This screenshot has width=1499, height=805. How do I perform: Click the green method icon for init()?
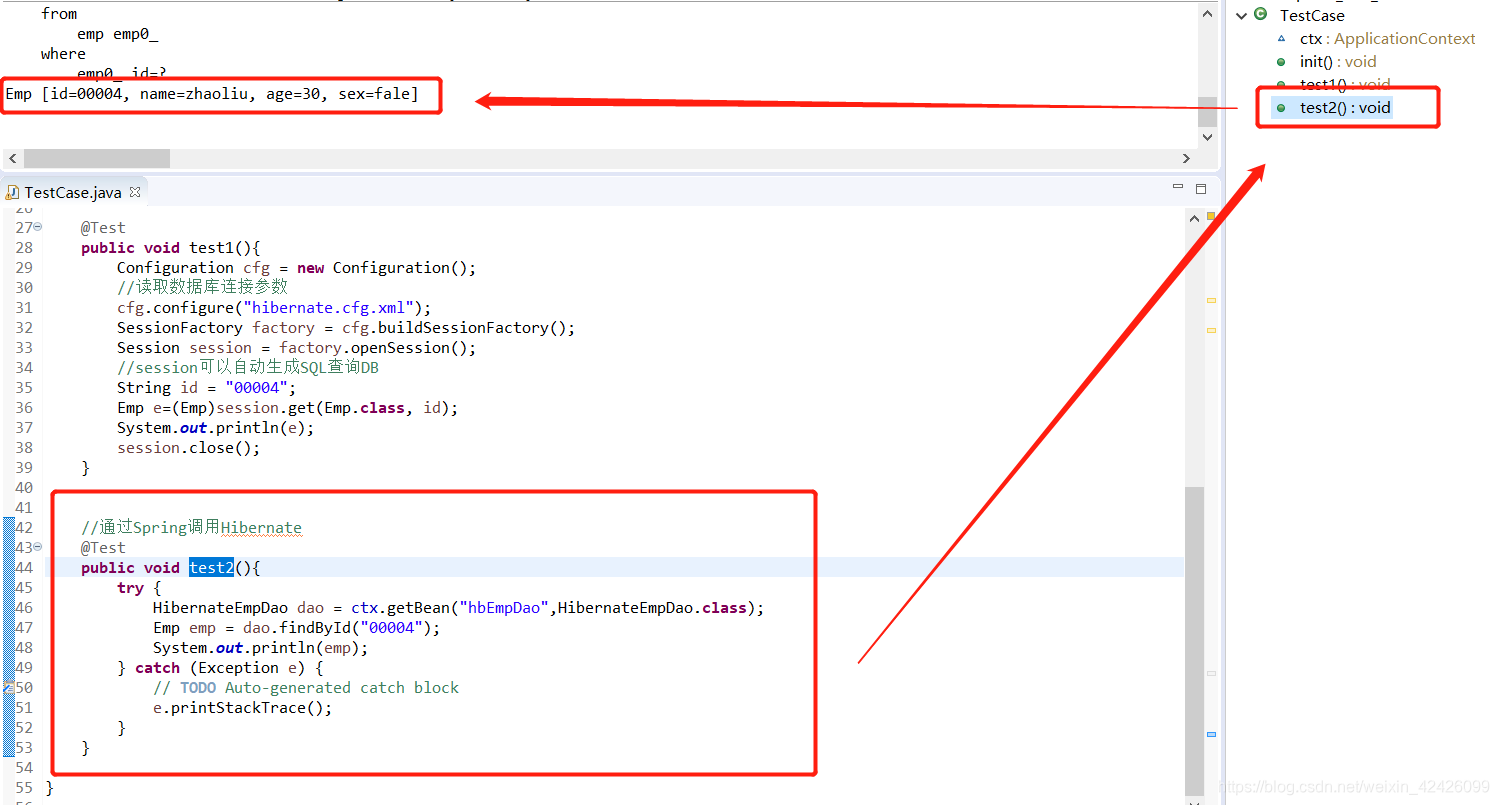click(1281, 62)
